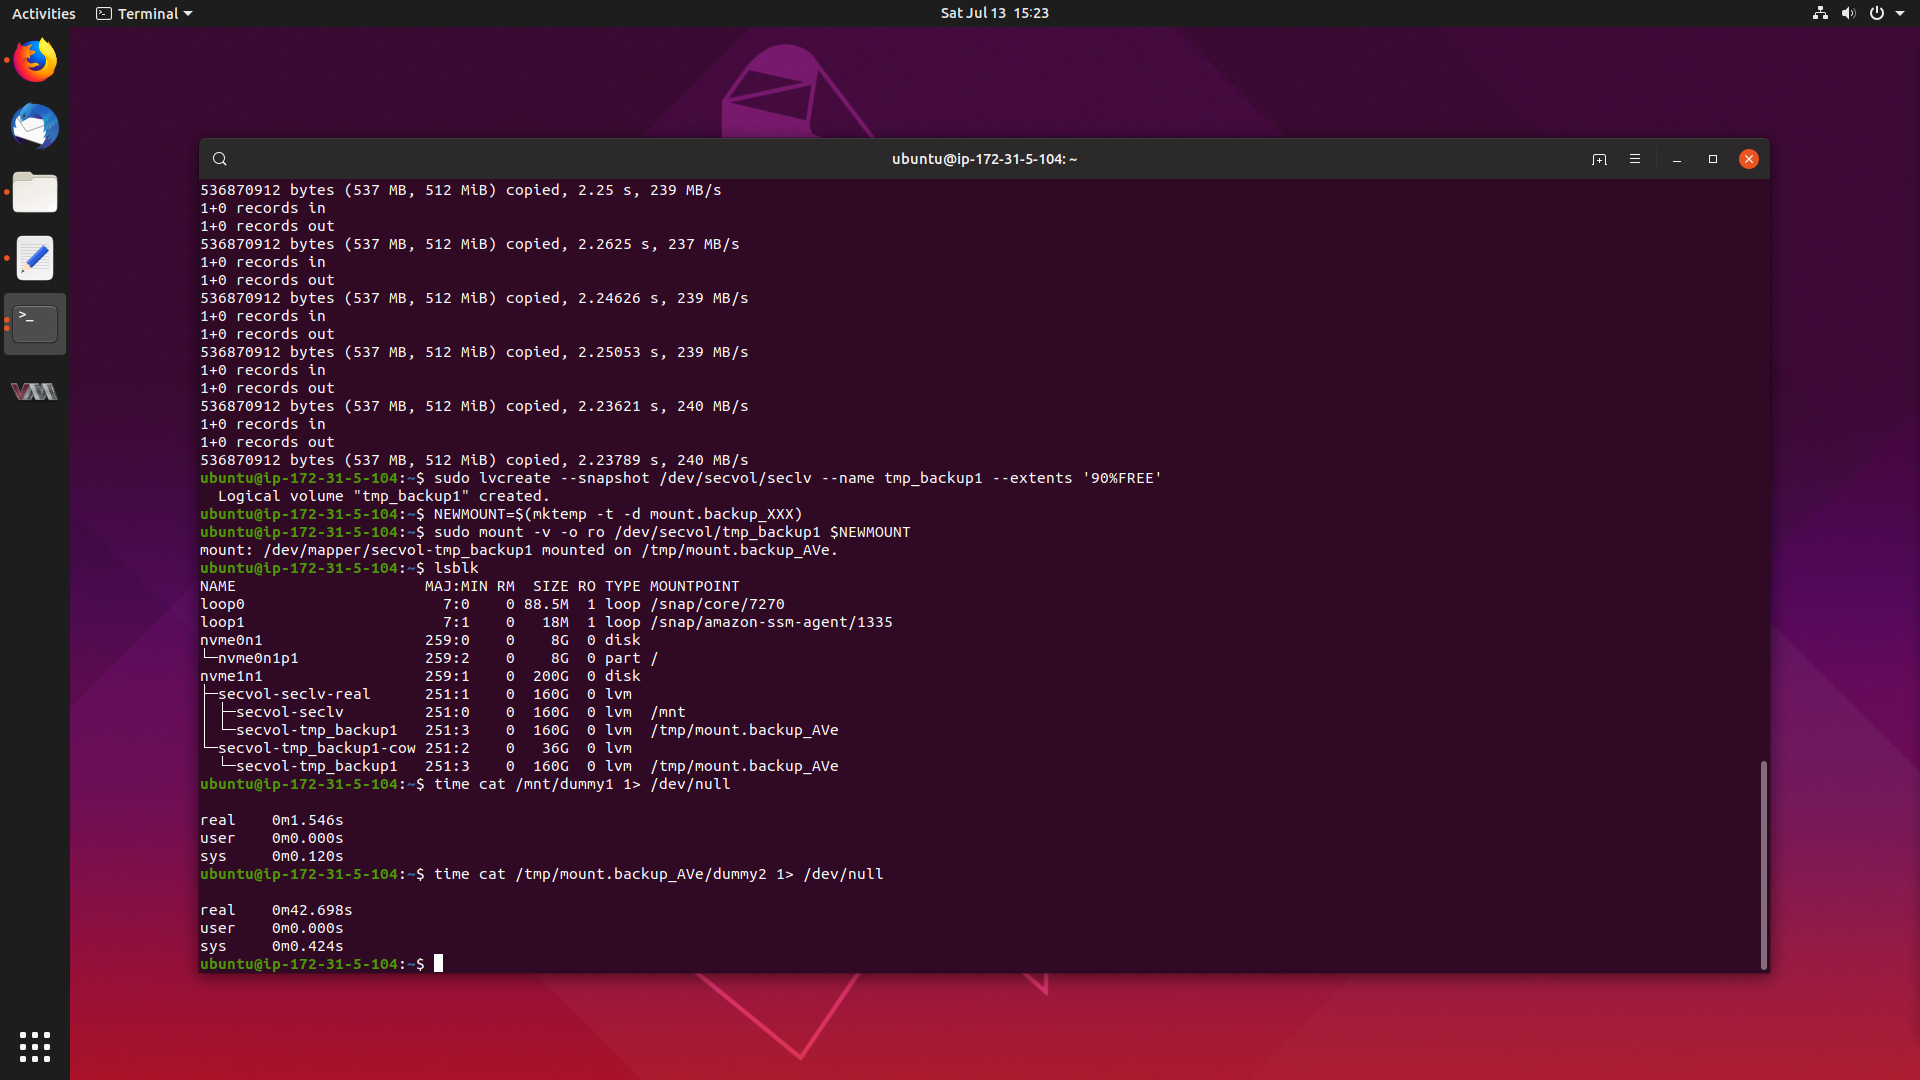
Task: Open the Activities overview
Action: click(x=43, y=13)
